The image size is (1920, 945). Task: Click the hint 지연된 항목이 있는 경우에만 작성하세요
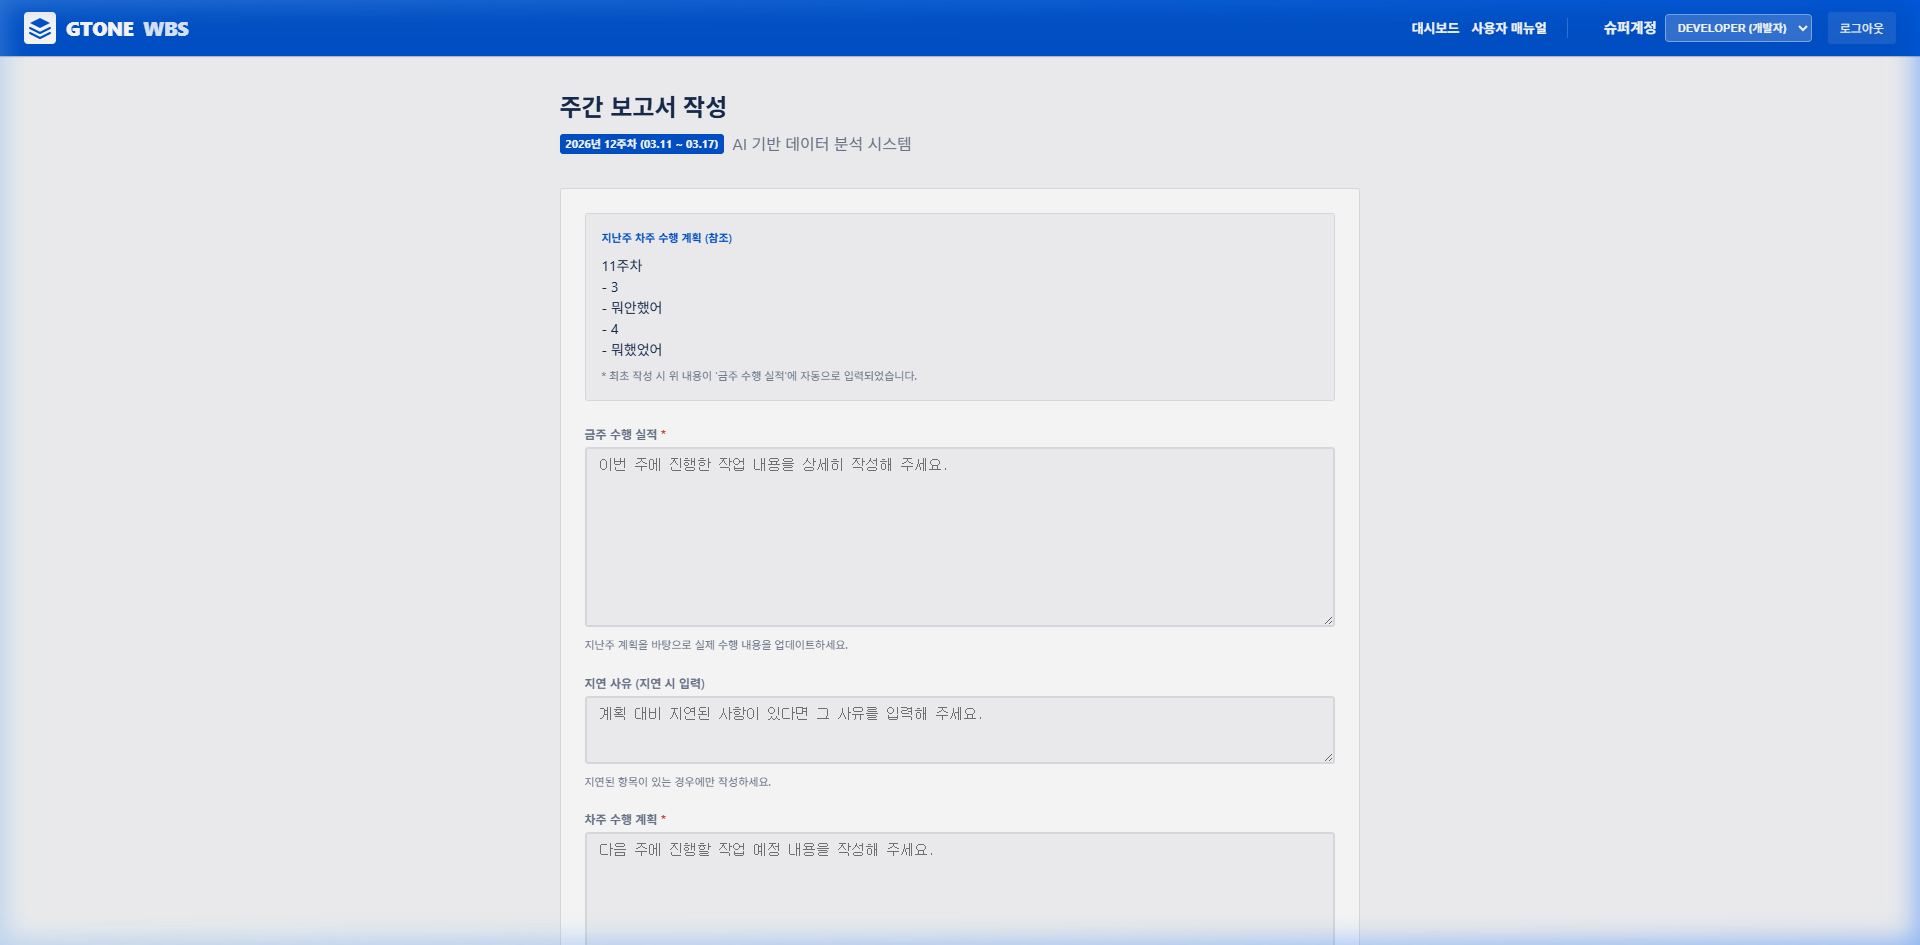click(678, 782)
